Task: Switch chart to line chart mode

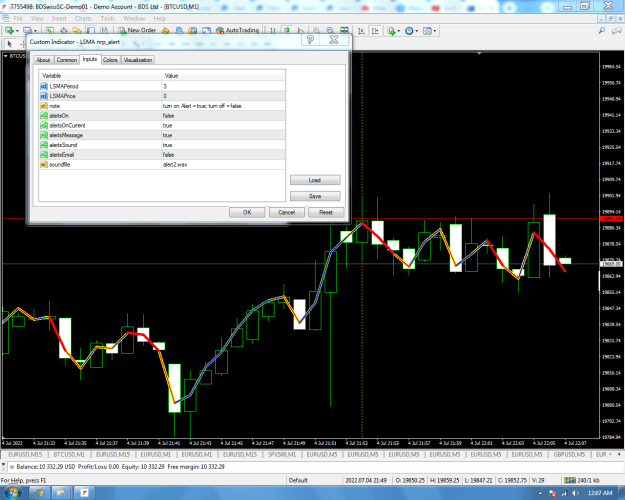Action: (x=301, y=30)
